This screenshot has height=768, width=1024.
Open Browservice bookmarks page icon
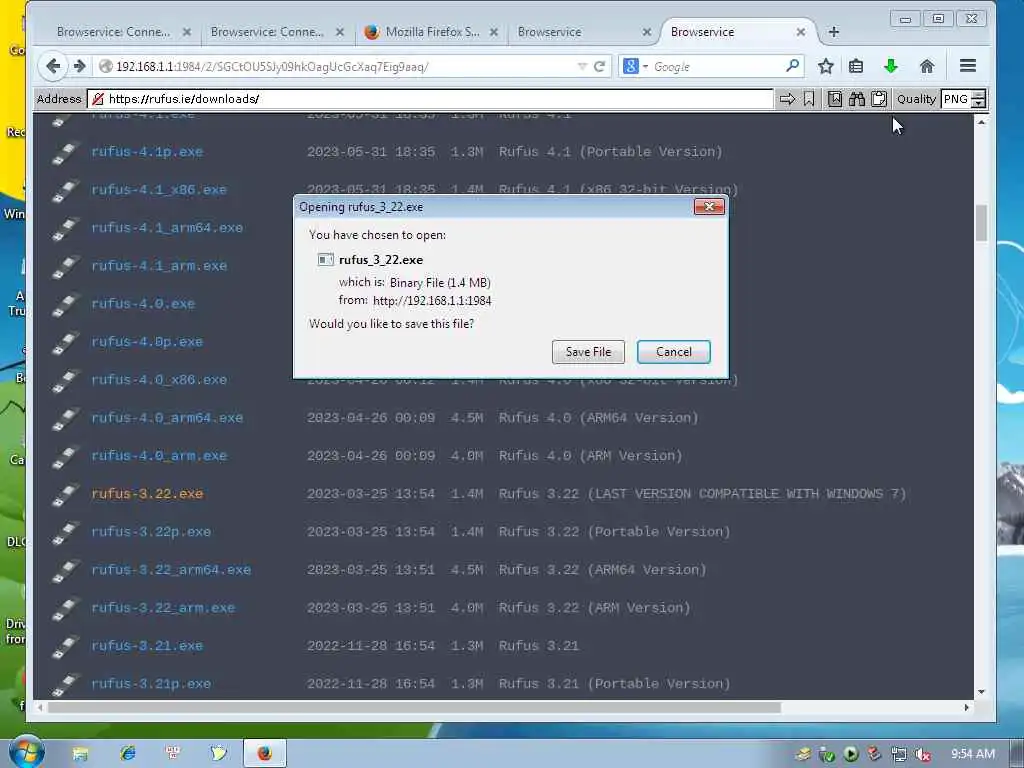point(835,99)
